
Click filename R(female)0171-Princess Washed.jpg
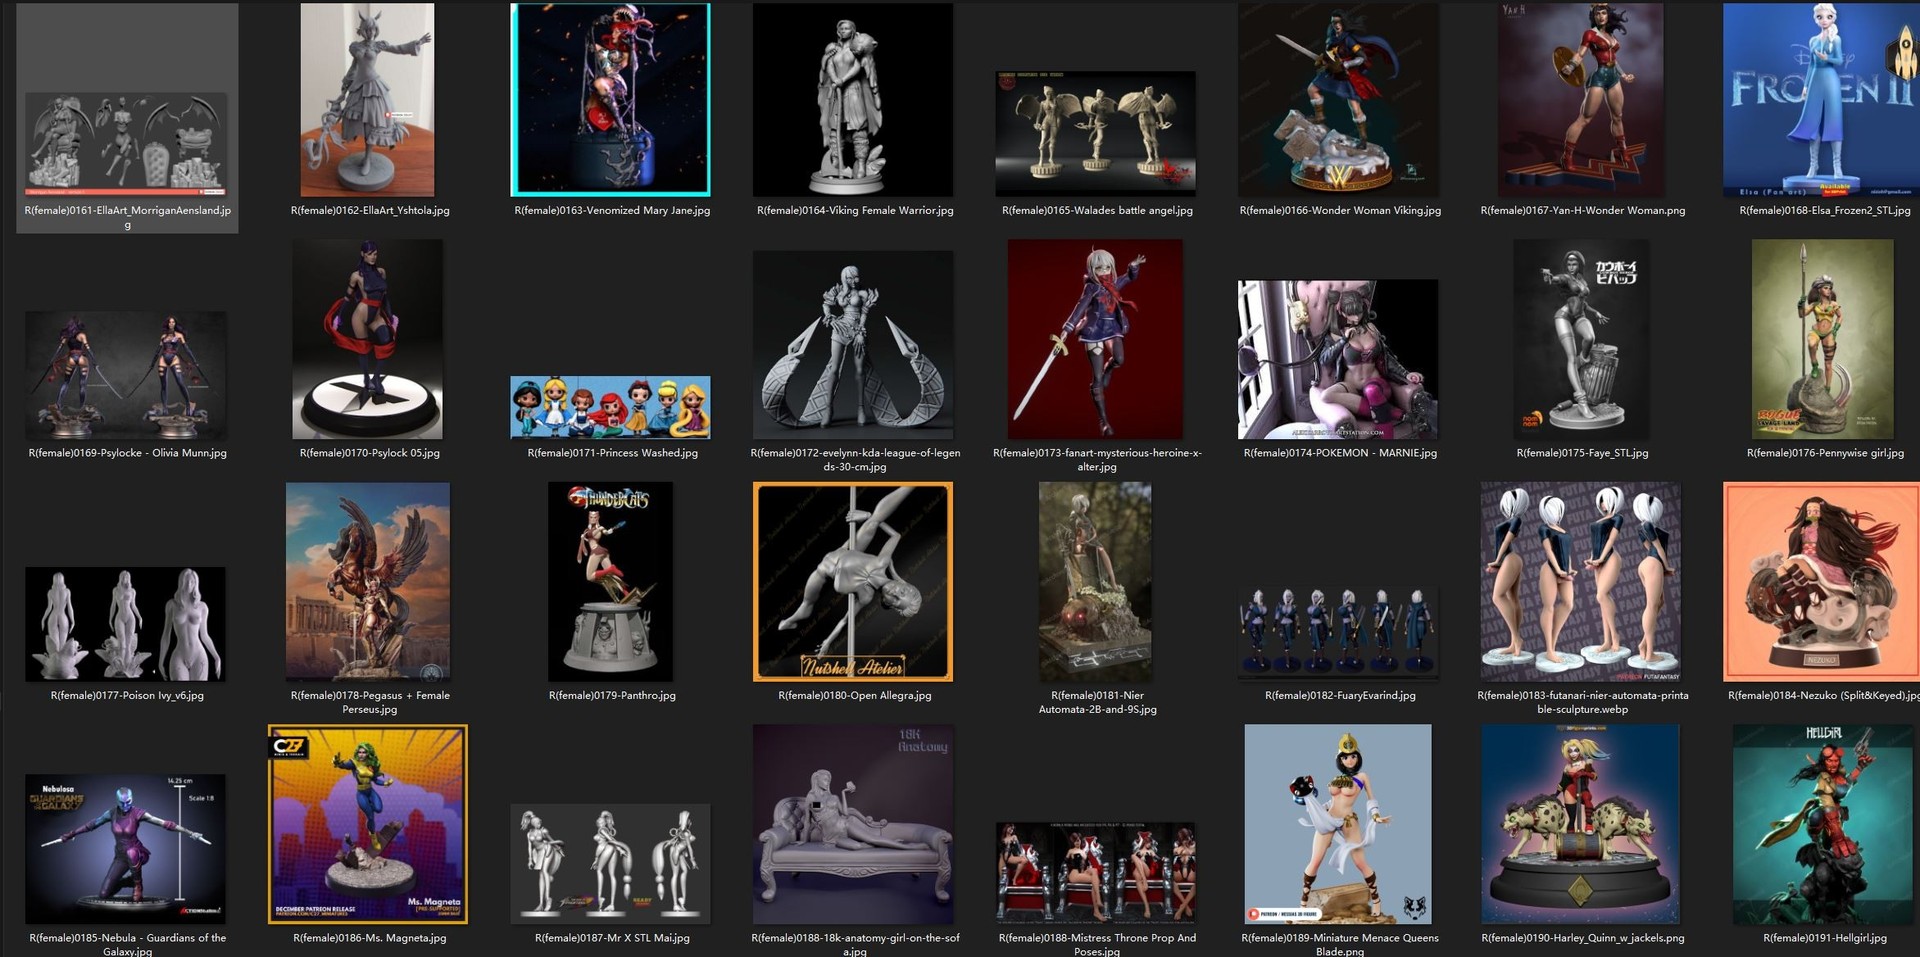point(613,453)
